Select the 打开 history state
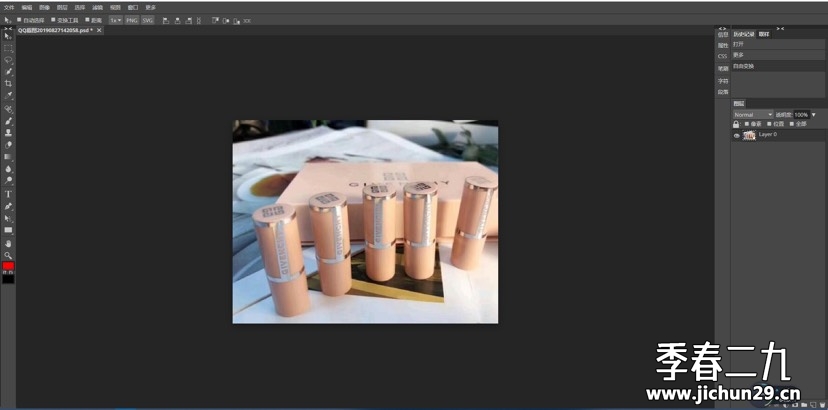 [x=778, y=44]
